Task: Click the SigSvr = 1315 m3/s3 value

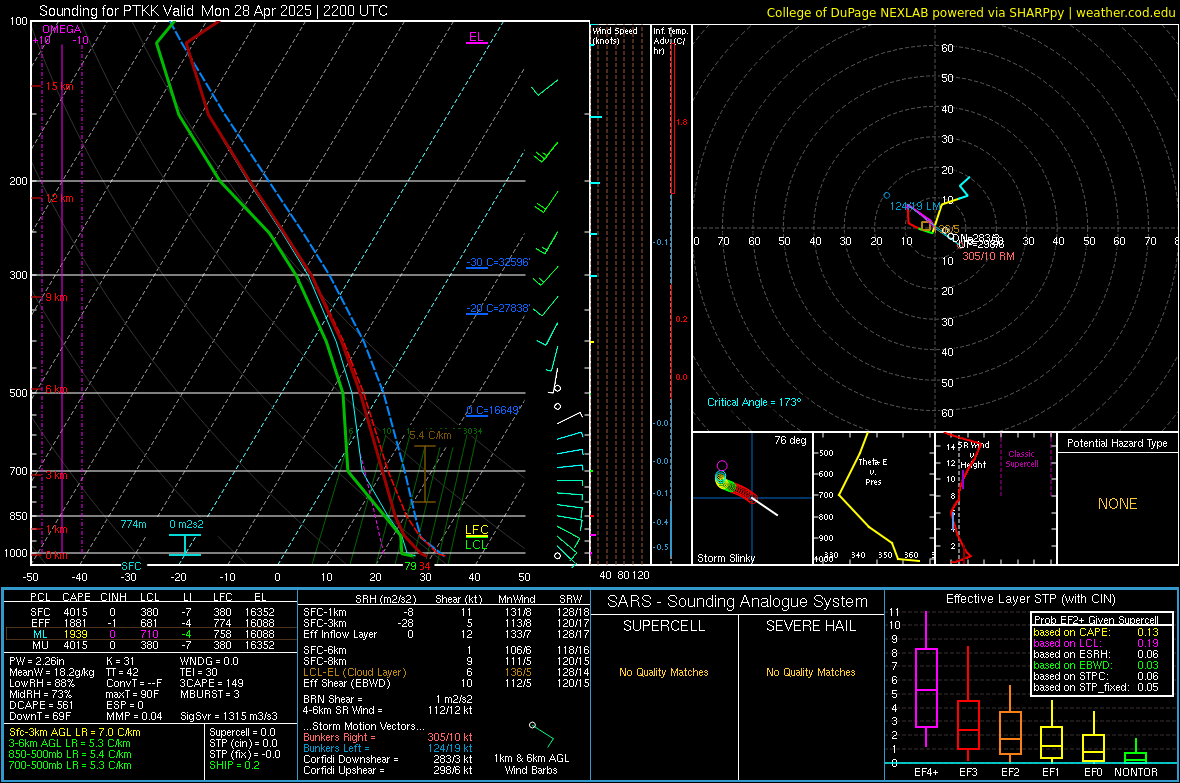Action: coord(228,716)
